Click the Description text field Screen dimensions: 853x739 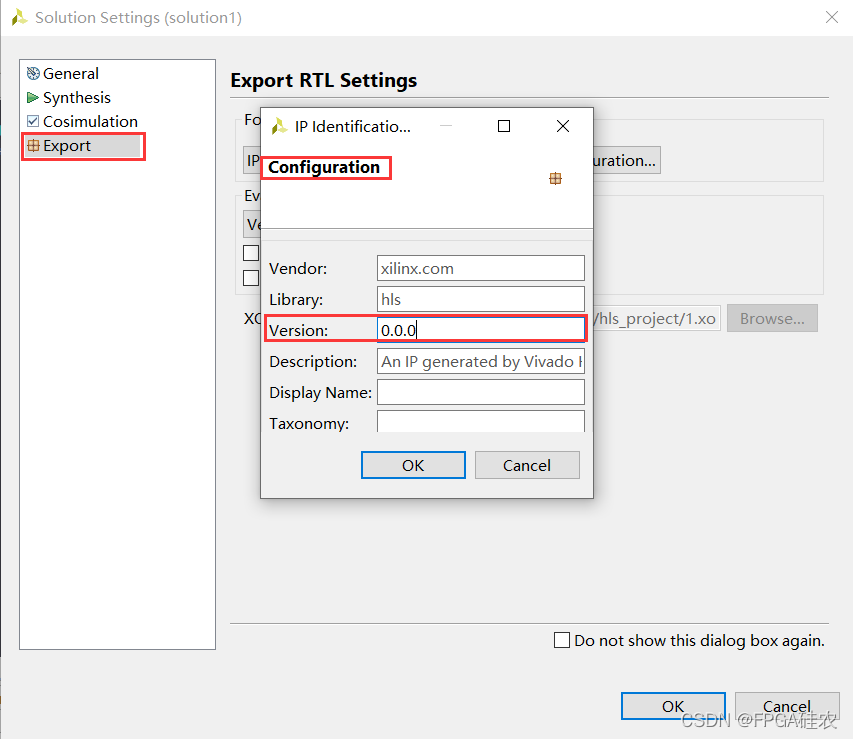click(481, 361)
